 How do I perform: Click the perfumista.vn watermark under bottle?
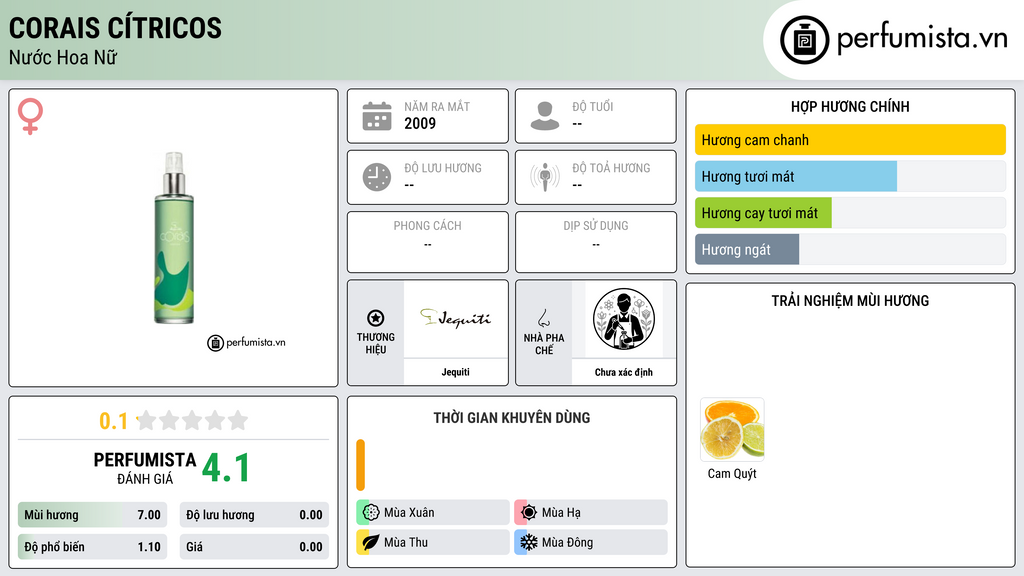click(246, 342)
